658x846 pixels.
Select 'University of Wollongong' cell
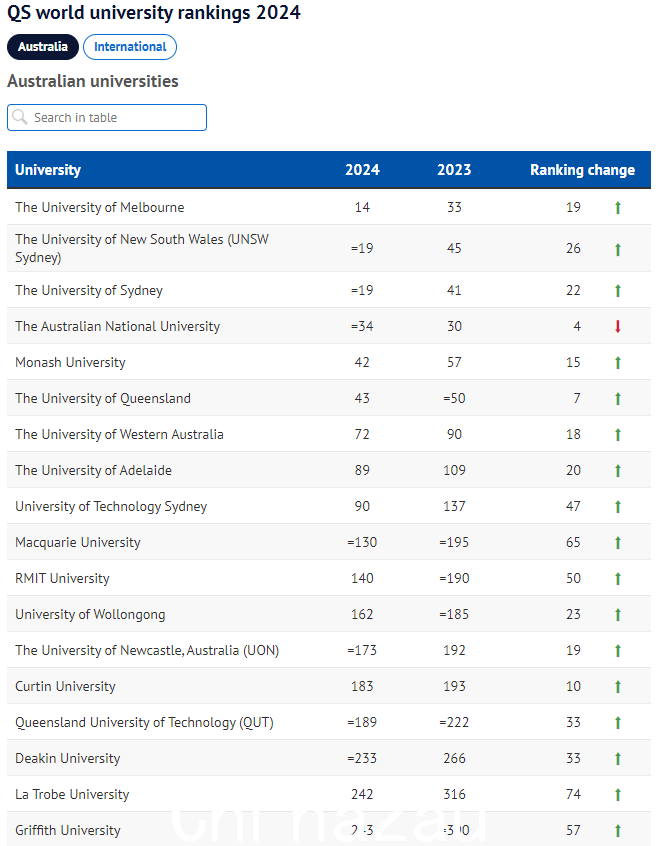[90, 615]
